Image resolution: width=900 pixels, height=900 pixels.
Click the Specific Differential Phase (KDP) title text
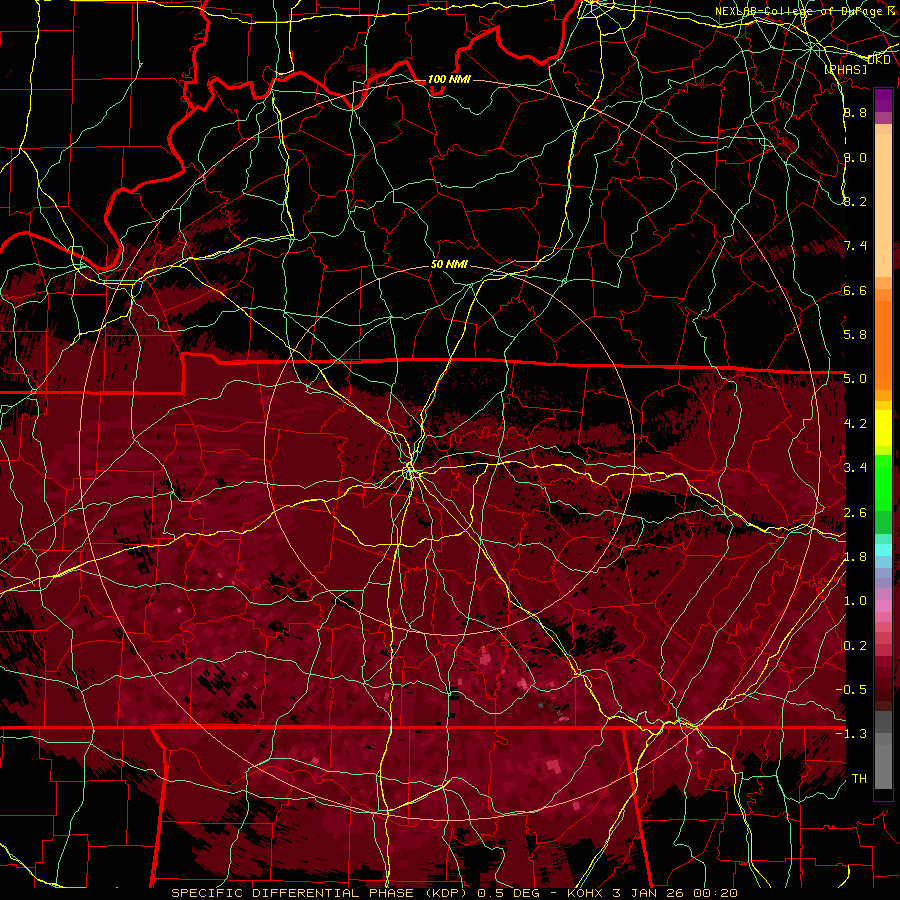[319, 893]
